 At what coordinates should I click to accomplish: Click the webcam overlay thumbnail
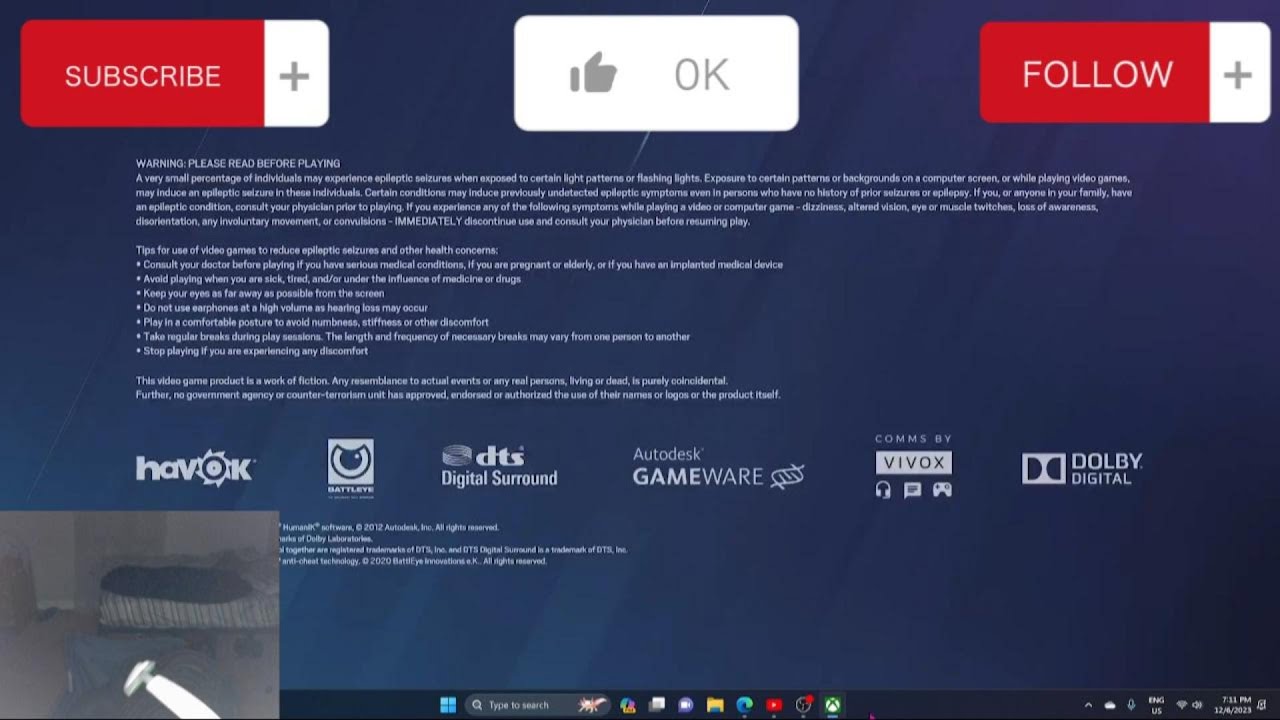pyautogui.click(x=139, y=614)
